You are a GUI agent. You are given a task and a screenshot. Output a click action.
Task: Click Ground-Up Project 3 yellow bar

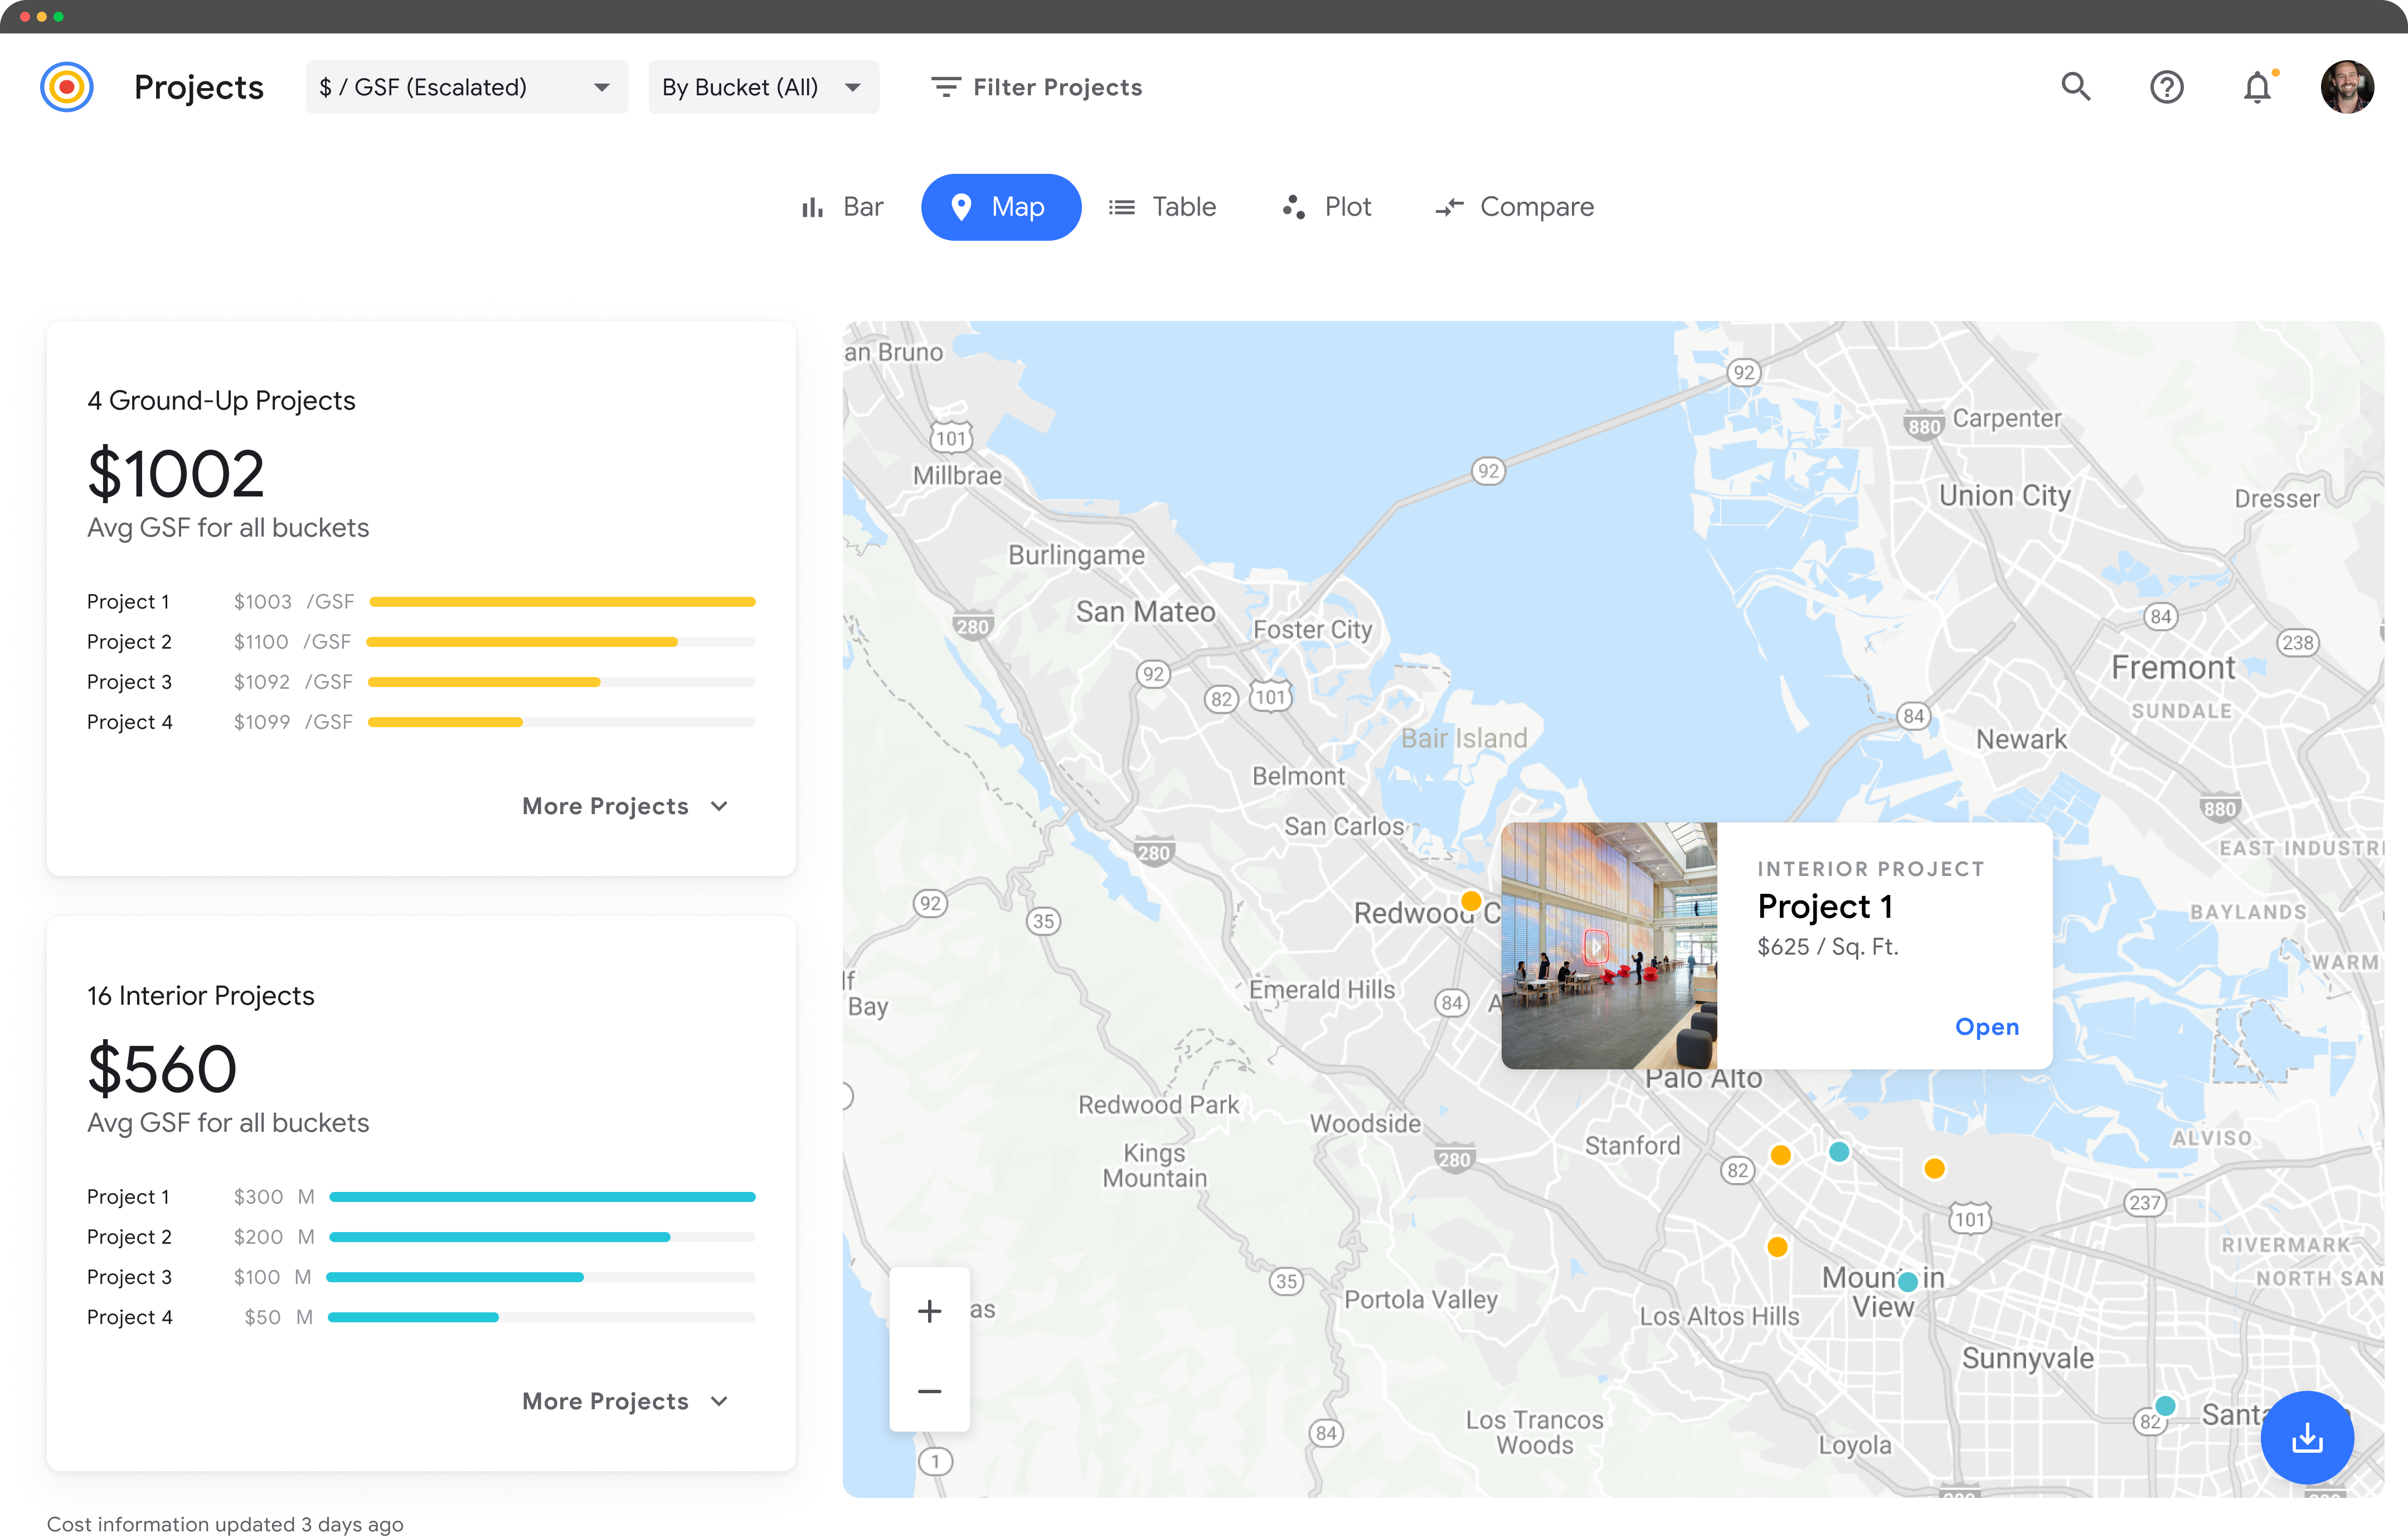pyautogui.click(x=484, y=682)
